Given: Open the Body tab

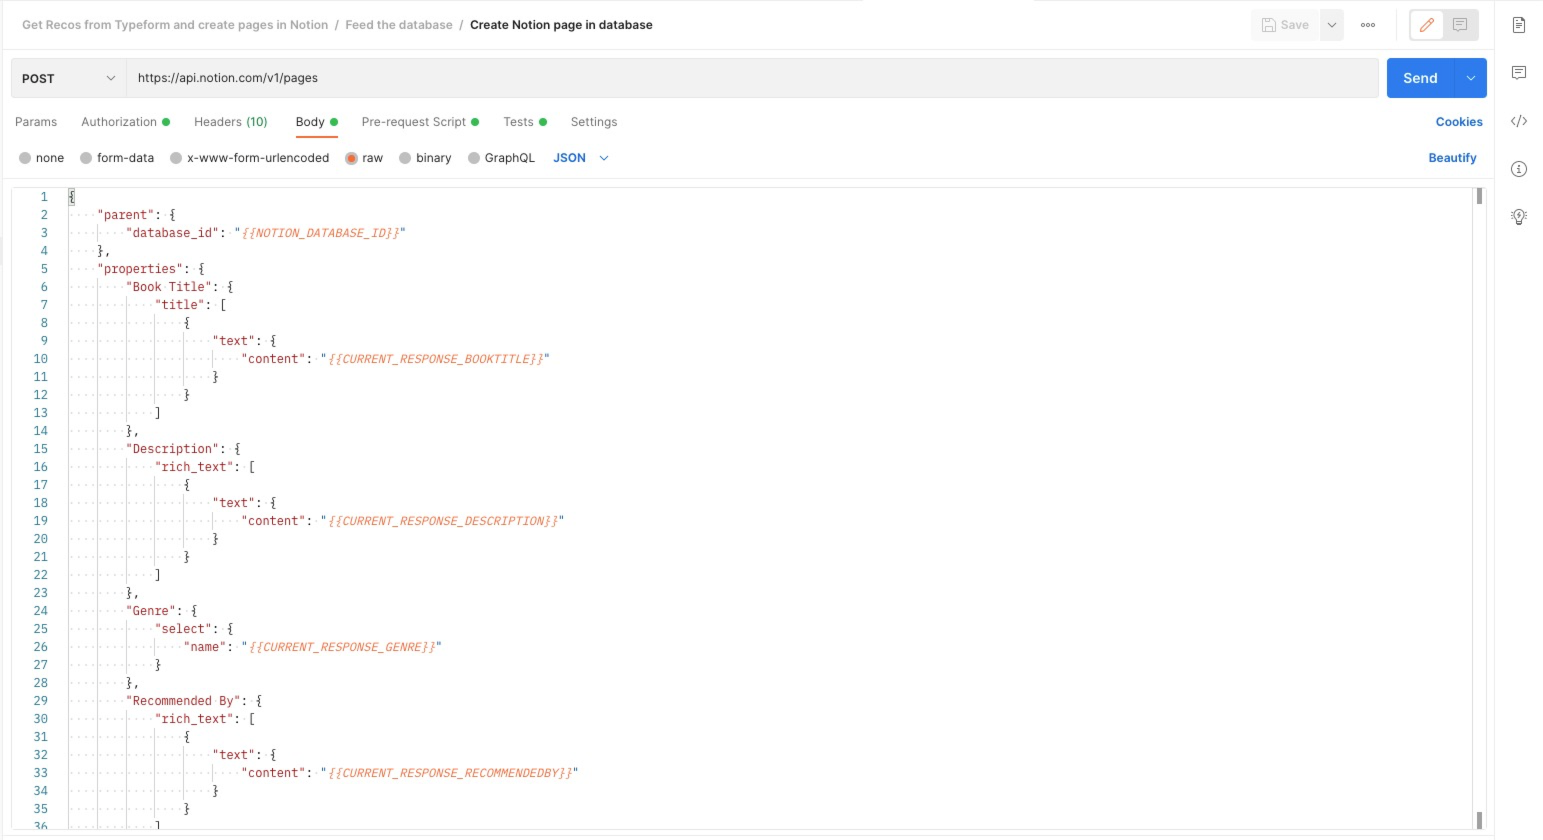Looking at the screenshot, I should coord(316,122).
